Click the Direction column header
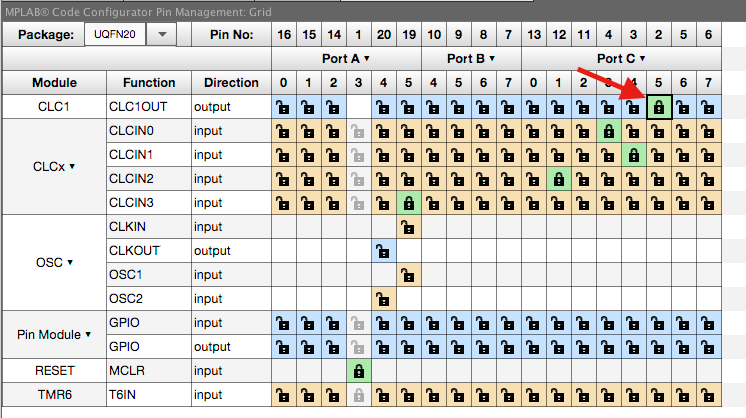The image size is (746, 418). click(x=231, y=82)
